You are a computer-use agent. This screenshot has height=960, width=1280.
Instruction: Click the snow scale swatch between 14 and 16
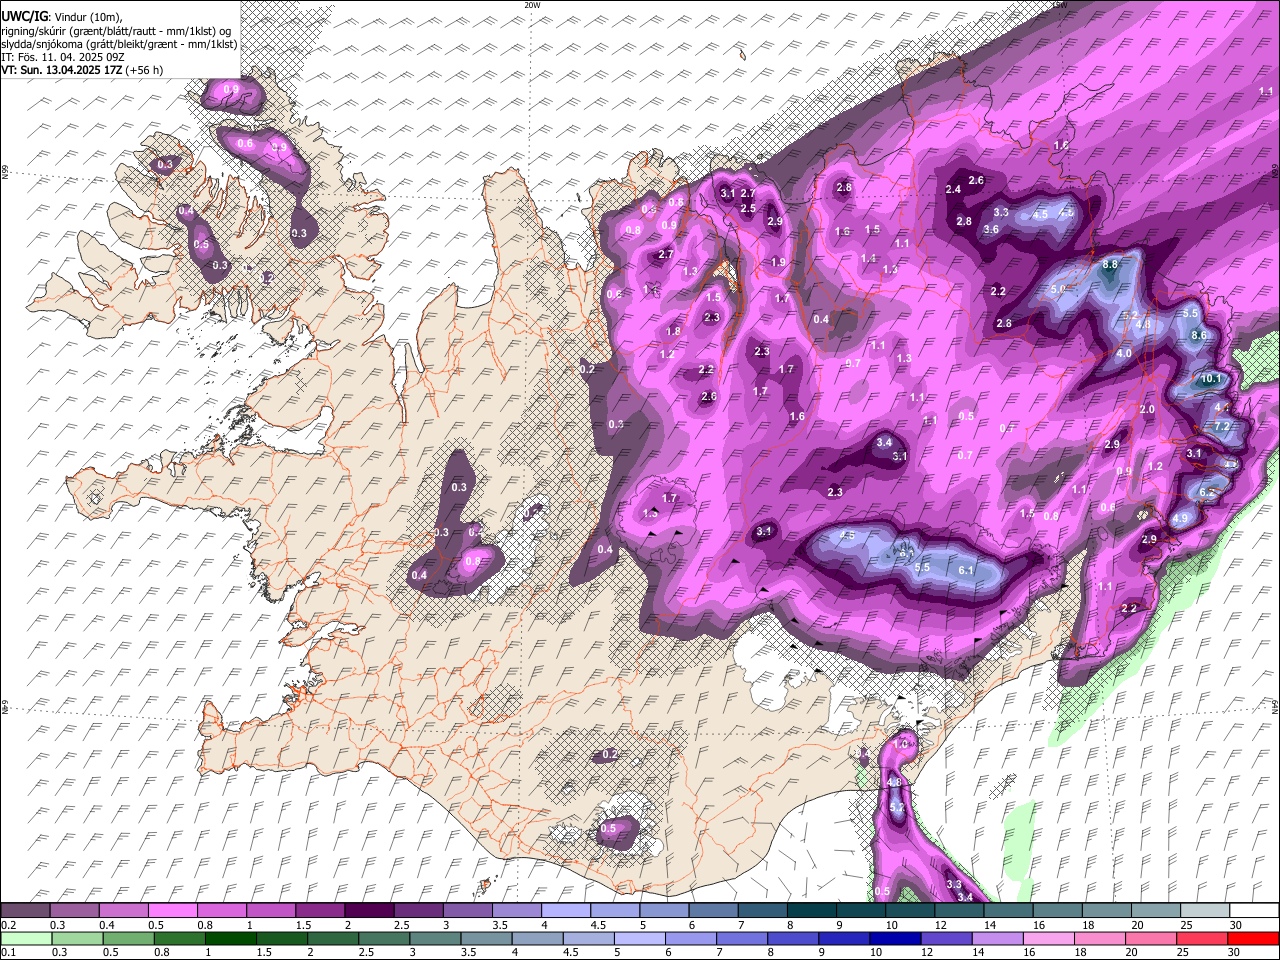point(1008,910)
